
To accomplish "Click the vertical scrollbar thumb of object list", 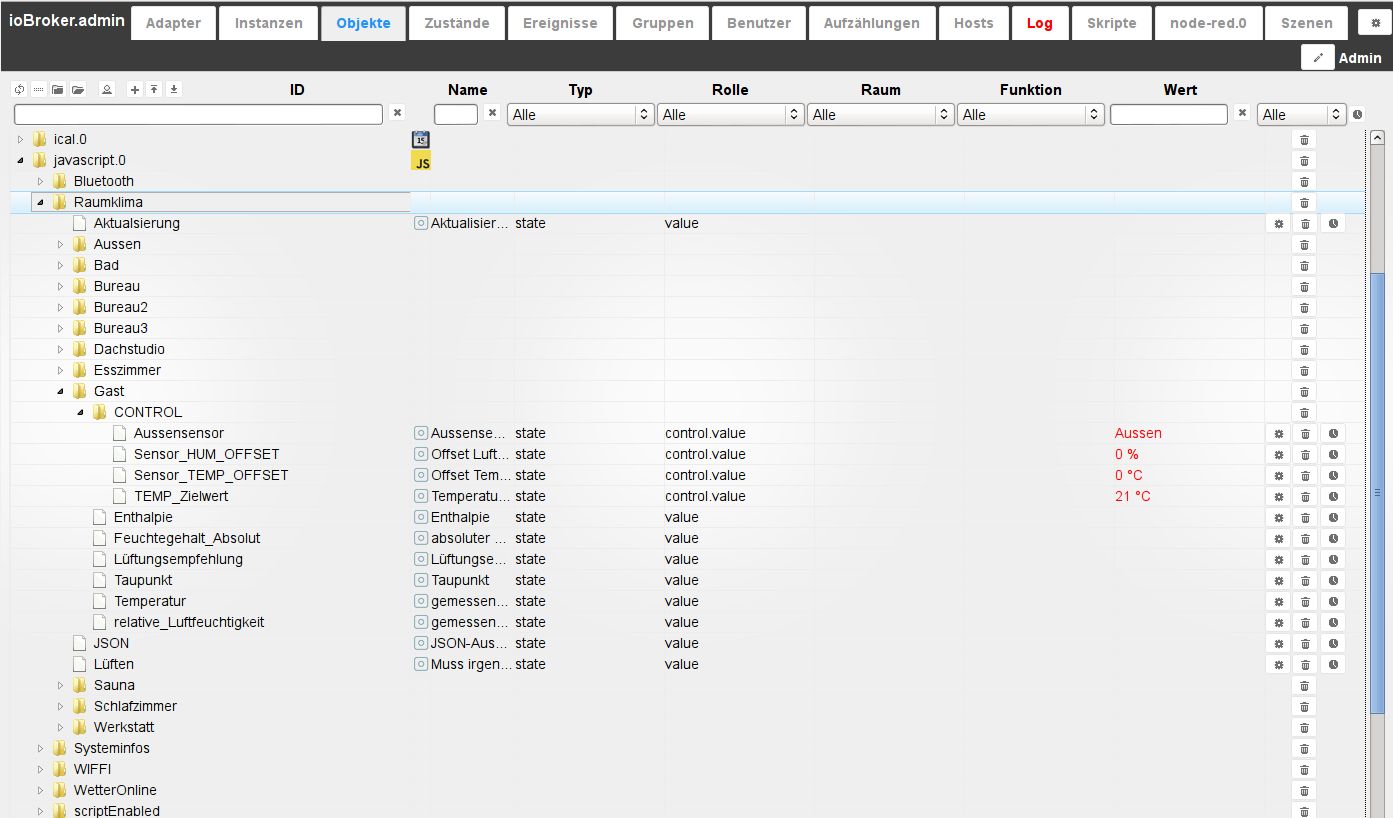I will point(1377,491).
